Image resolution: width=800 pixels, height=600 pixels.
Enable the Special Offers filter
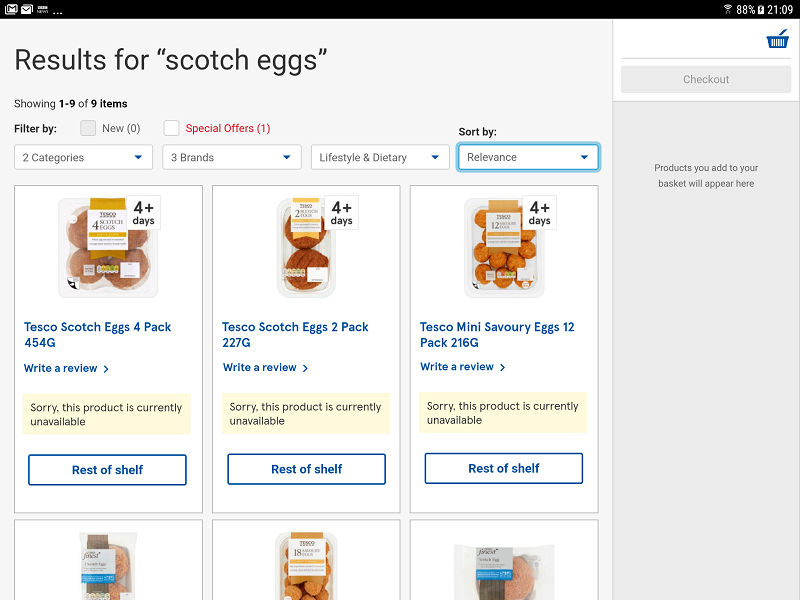point(170,128)
